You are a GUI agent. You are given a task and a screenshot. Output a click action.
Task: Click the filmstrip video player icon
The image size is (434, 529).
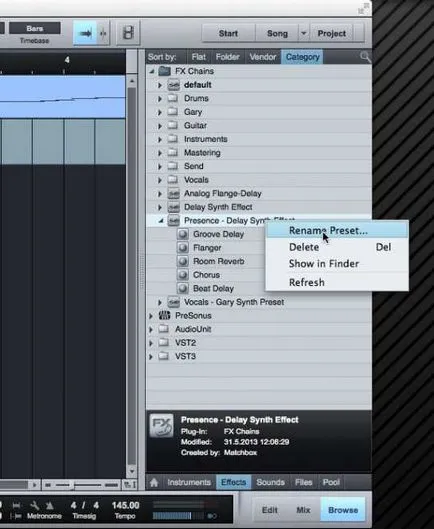(x=128, y=33)
